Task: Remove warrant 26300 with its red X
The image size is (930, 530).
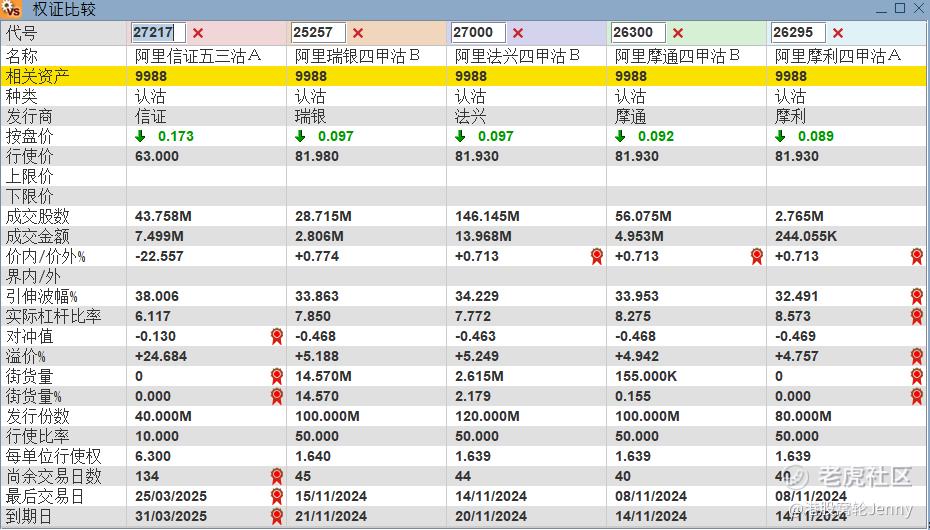Action: coord(678,33)
